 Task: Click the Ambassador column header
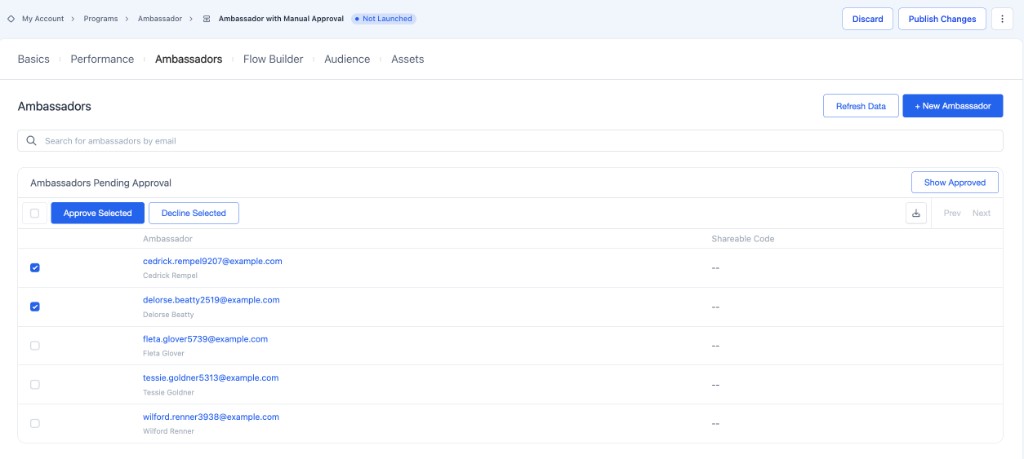pos(168,239)
